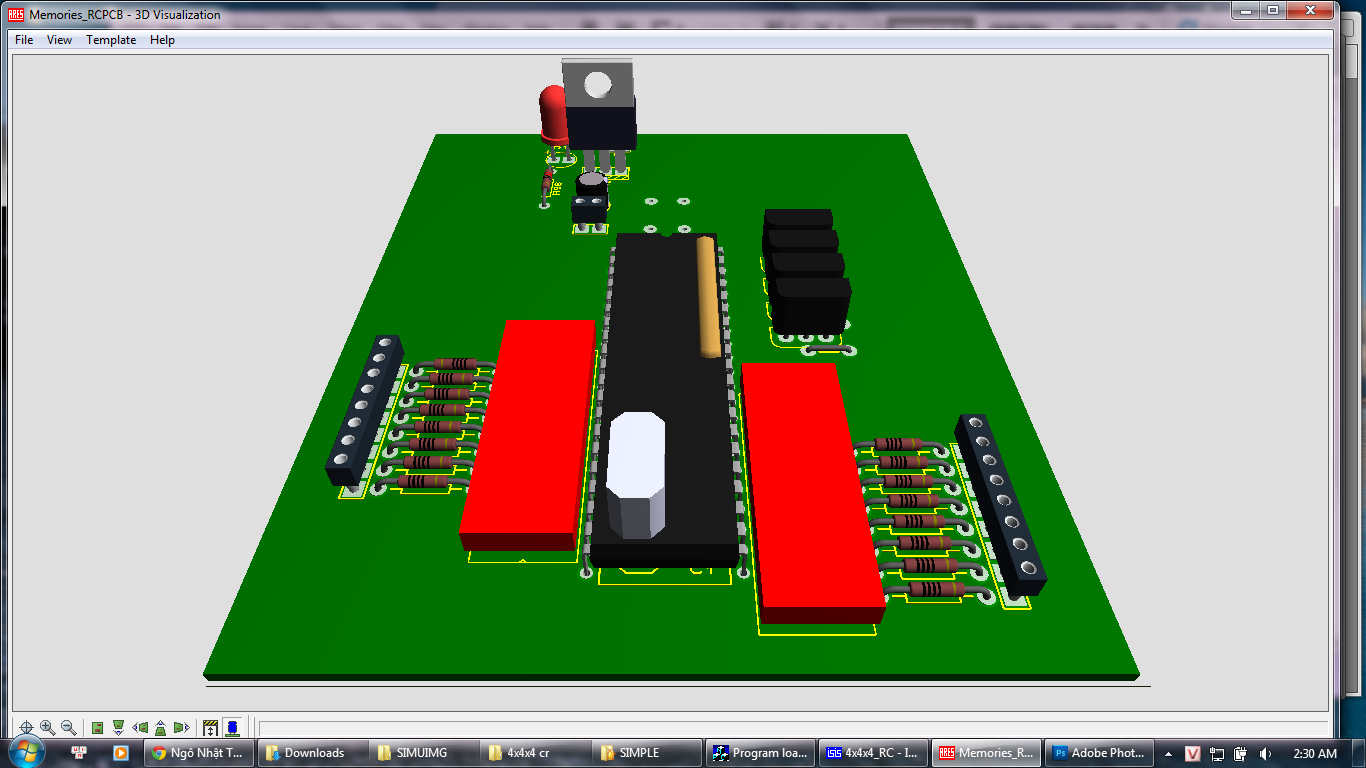Select Memories_R... ARES taskbar button
Image resolution: width=1366 pixels, height=768 pixels.
pos(988,753)
